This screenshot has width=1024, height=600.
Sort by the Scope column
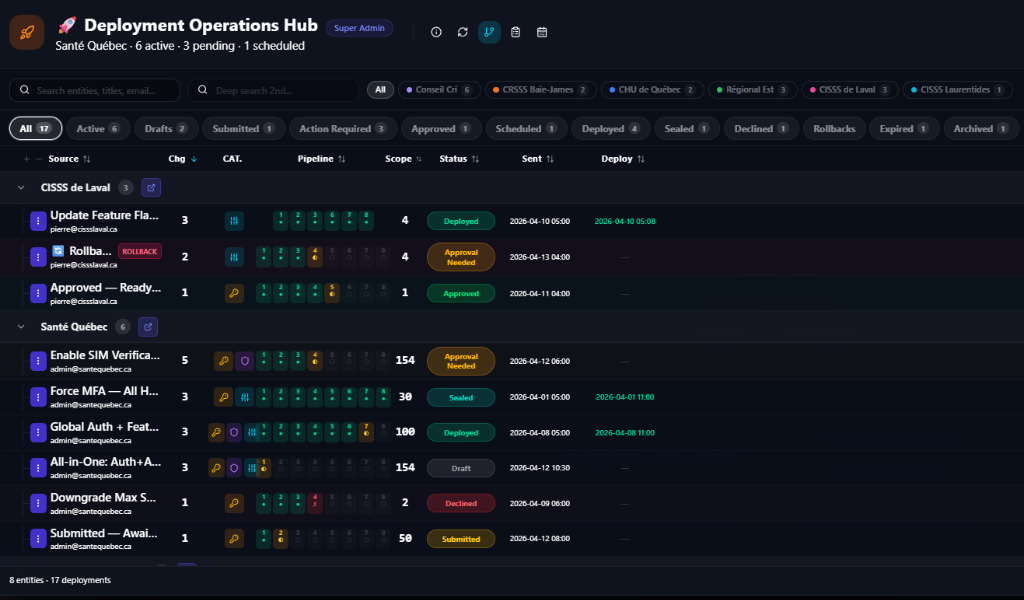[x=404, y=159]
